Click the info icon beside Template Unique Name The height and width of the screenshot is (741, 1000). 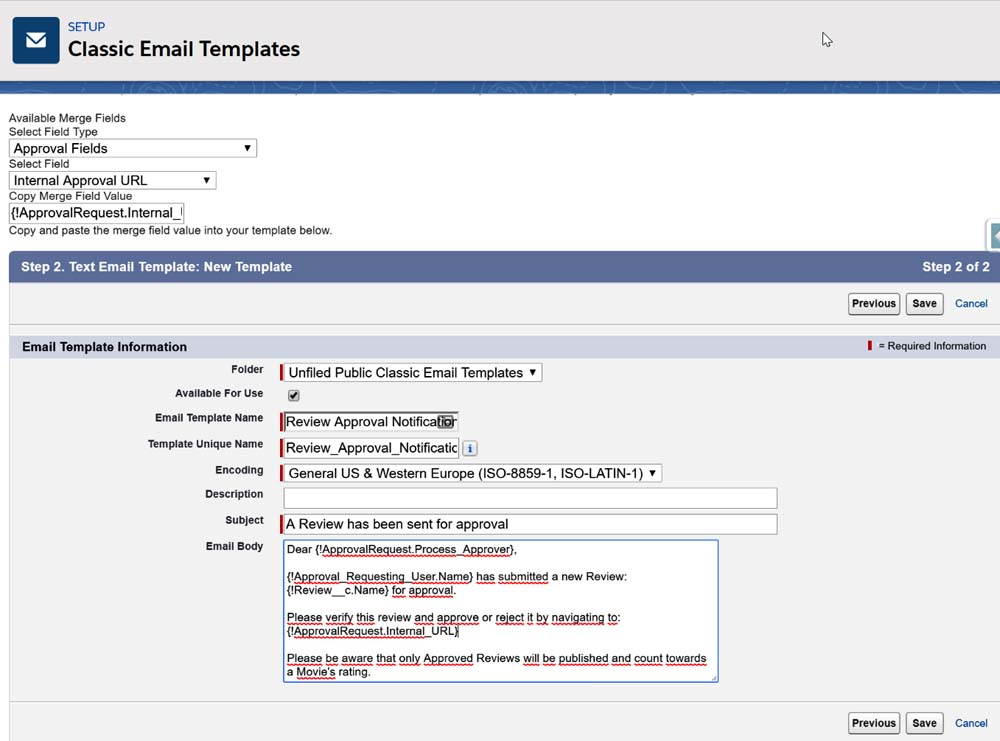tap(470, 448)
